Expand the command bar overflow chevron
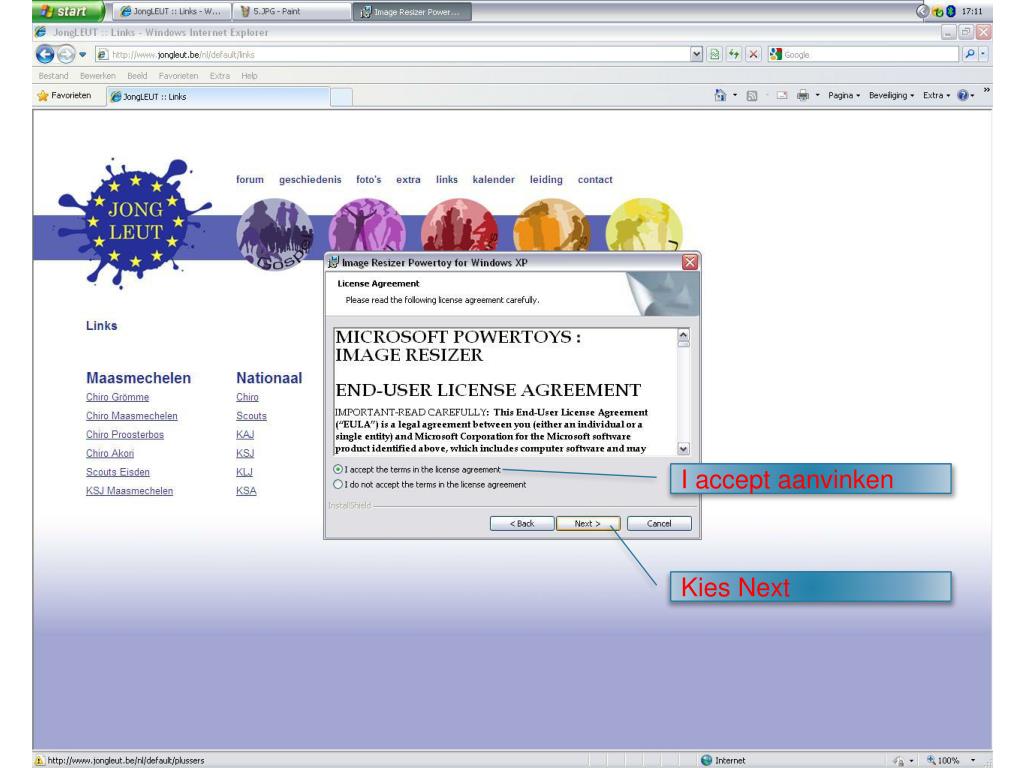 [986, 90]
